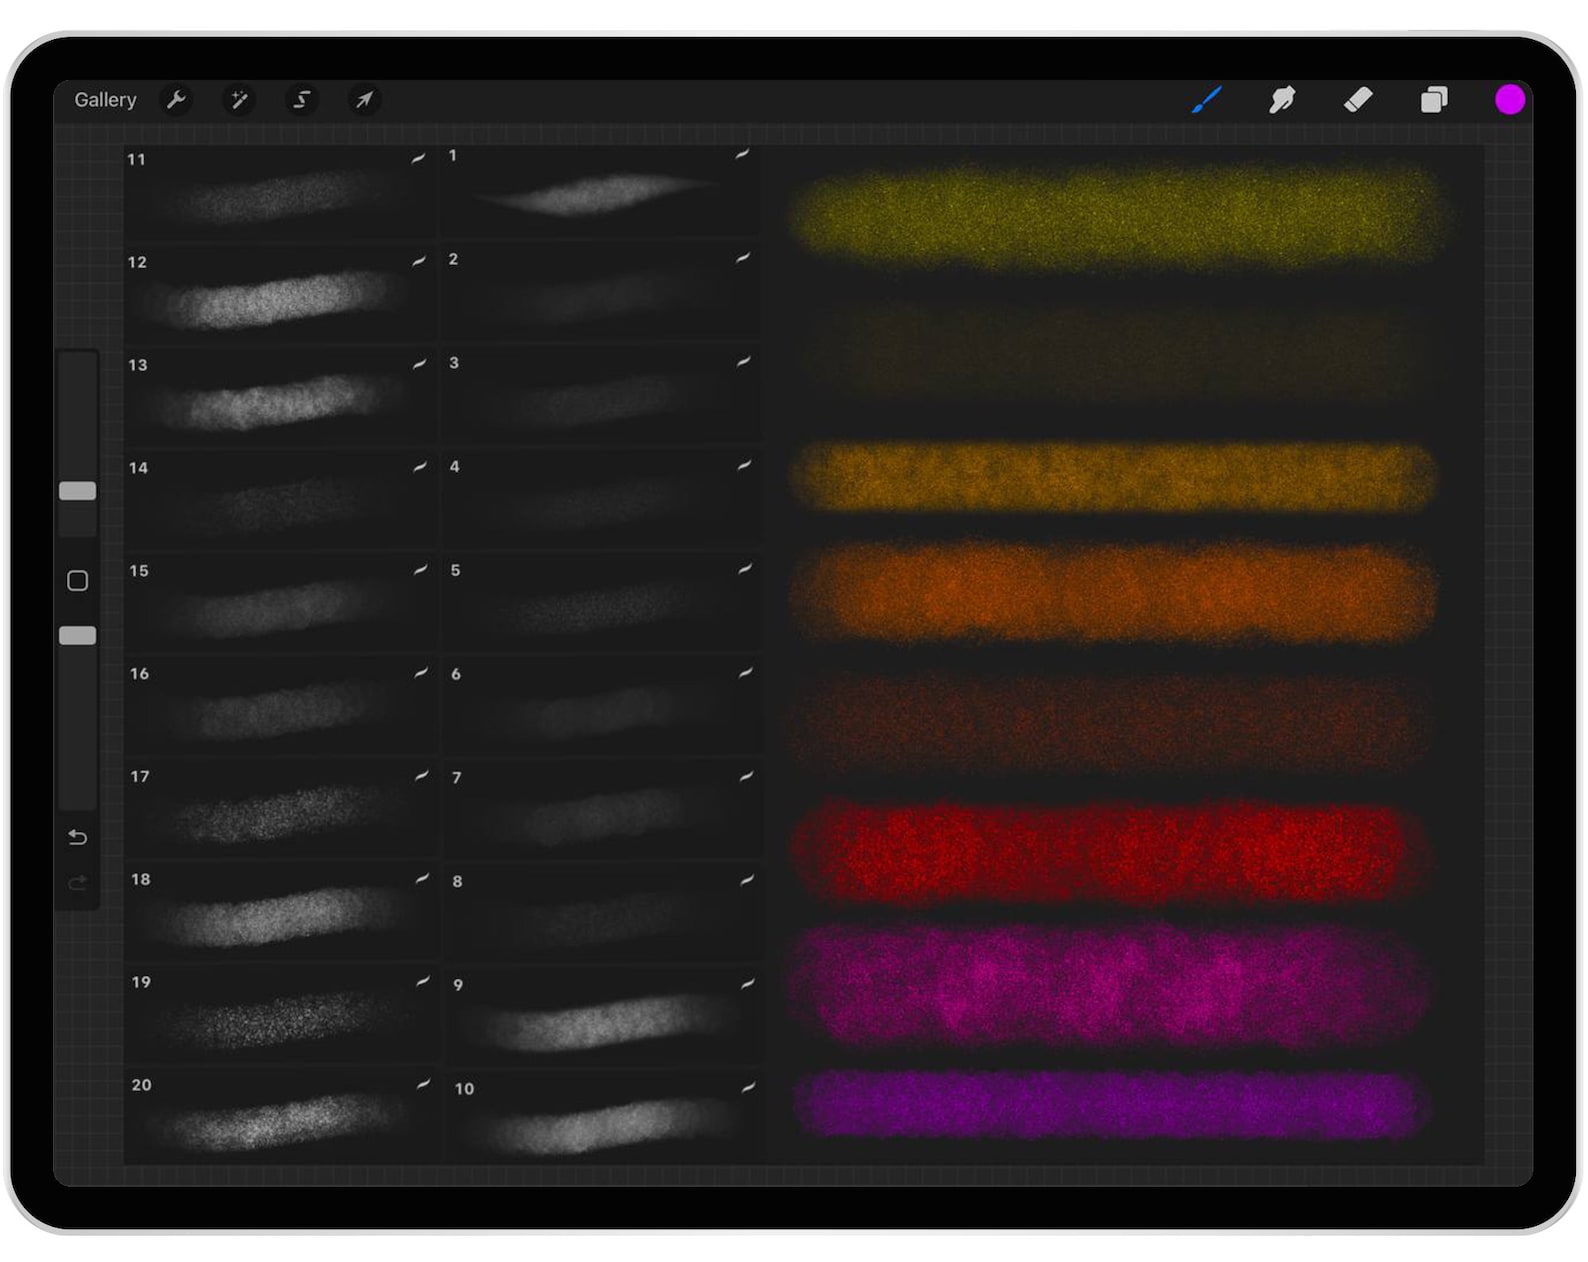1588x1262 pixels.
Task: Click the bright red painted stroke
Action: (1110, 851)
